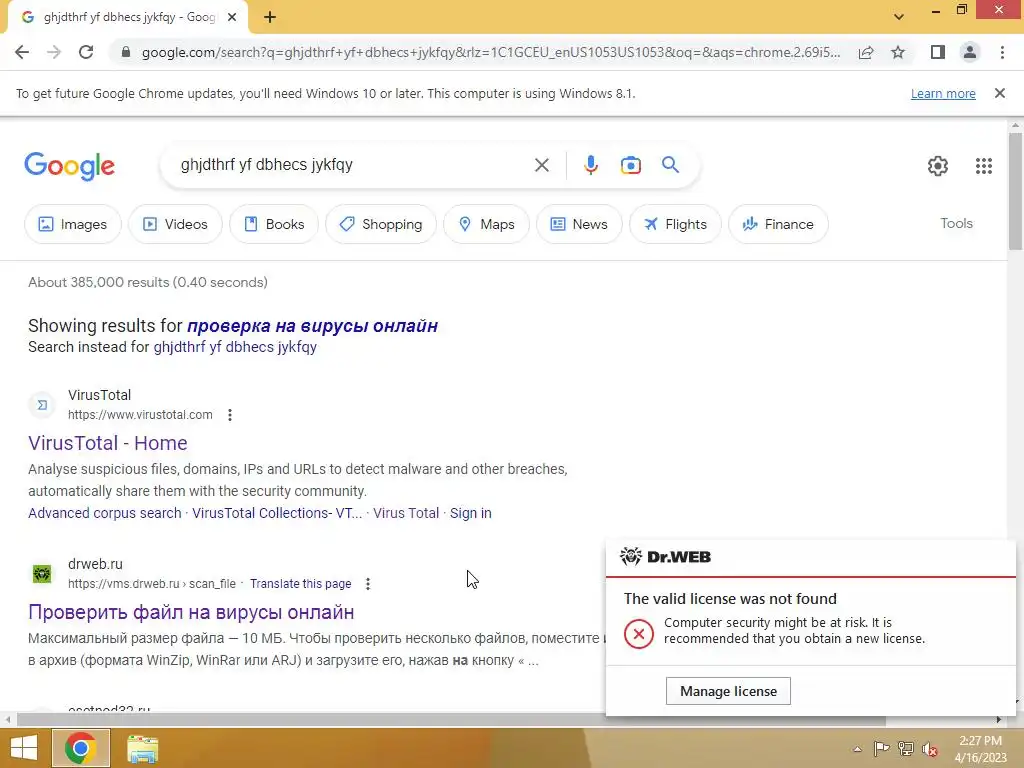Reload the current Google page
Screen dimensions: 1024x768
[86, 52]
